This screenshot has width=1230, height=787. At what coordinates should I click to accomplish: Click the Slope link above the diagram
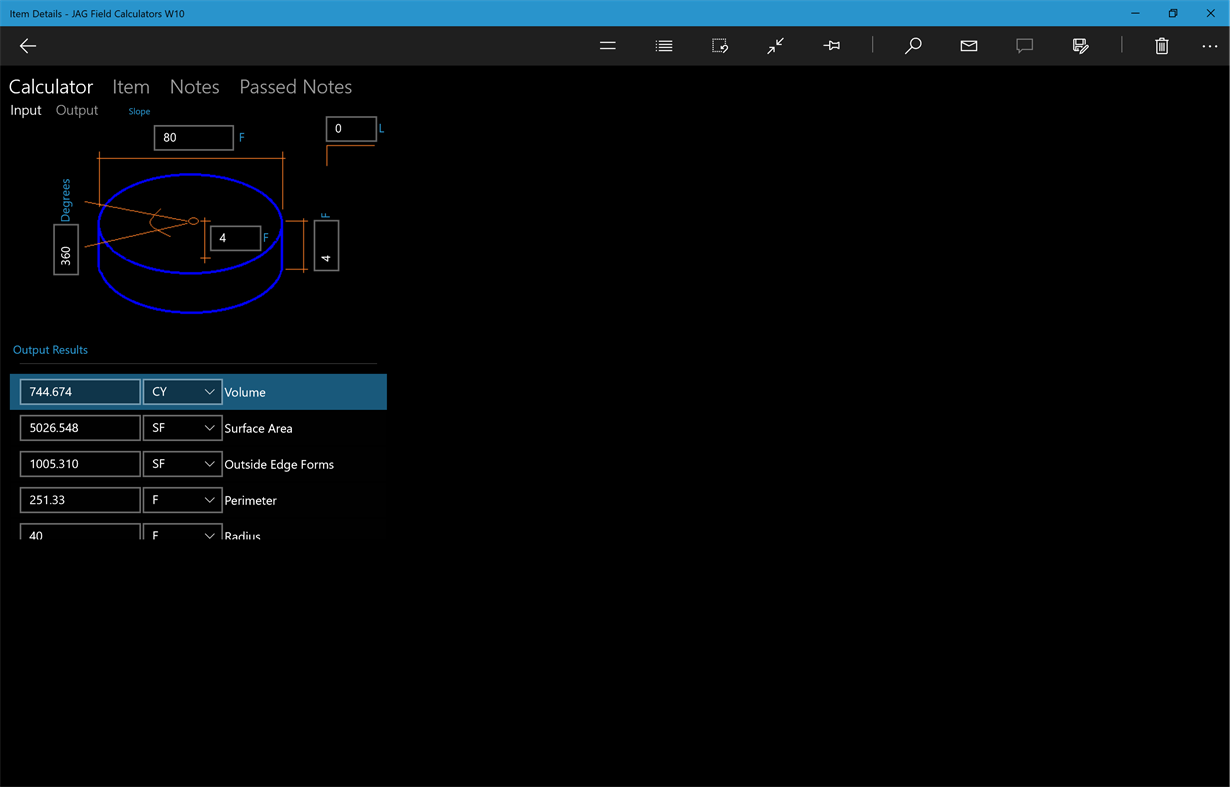point(139,111)
